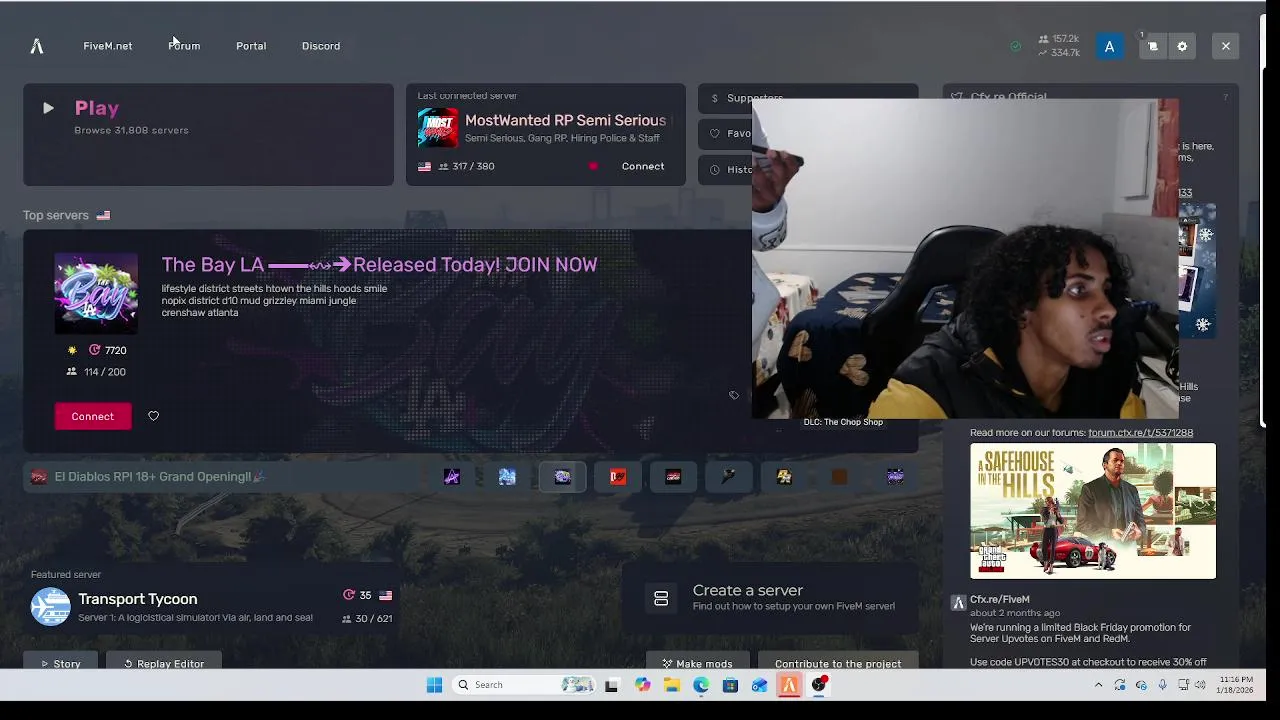Click The Bay LA server logo

(96, 293)
